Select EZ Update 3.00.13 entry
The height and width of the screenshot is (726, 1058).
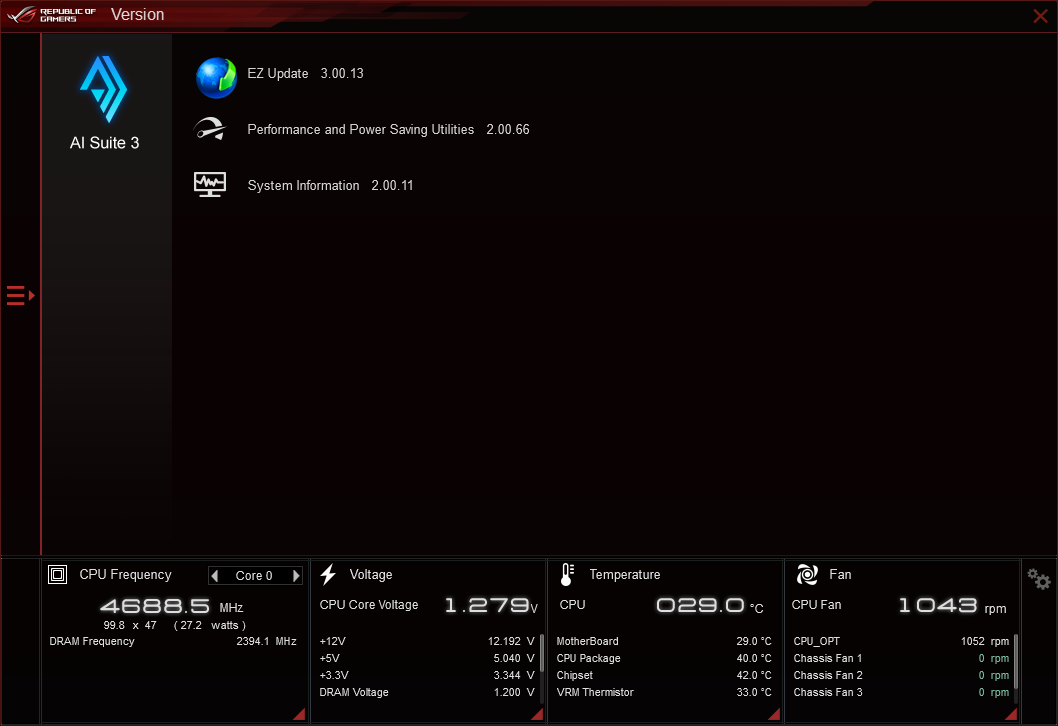[x=305, y=74]
